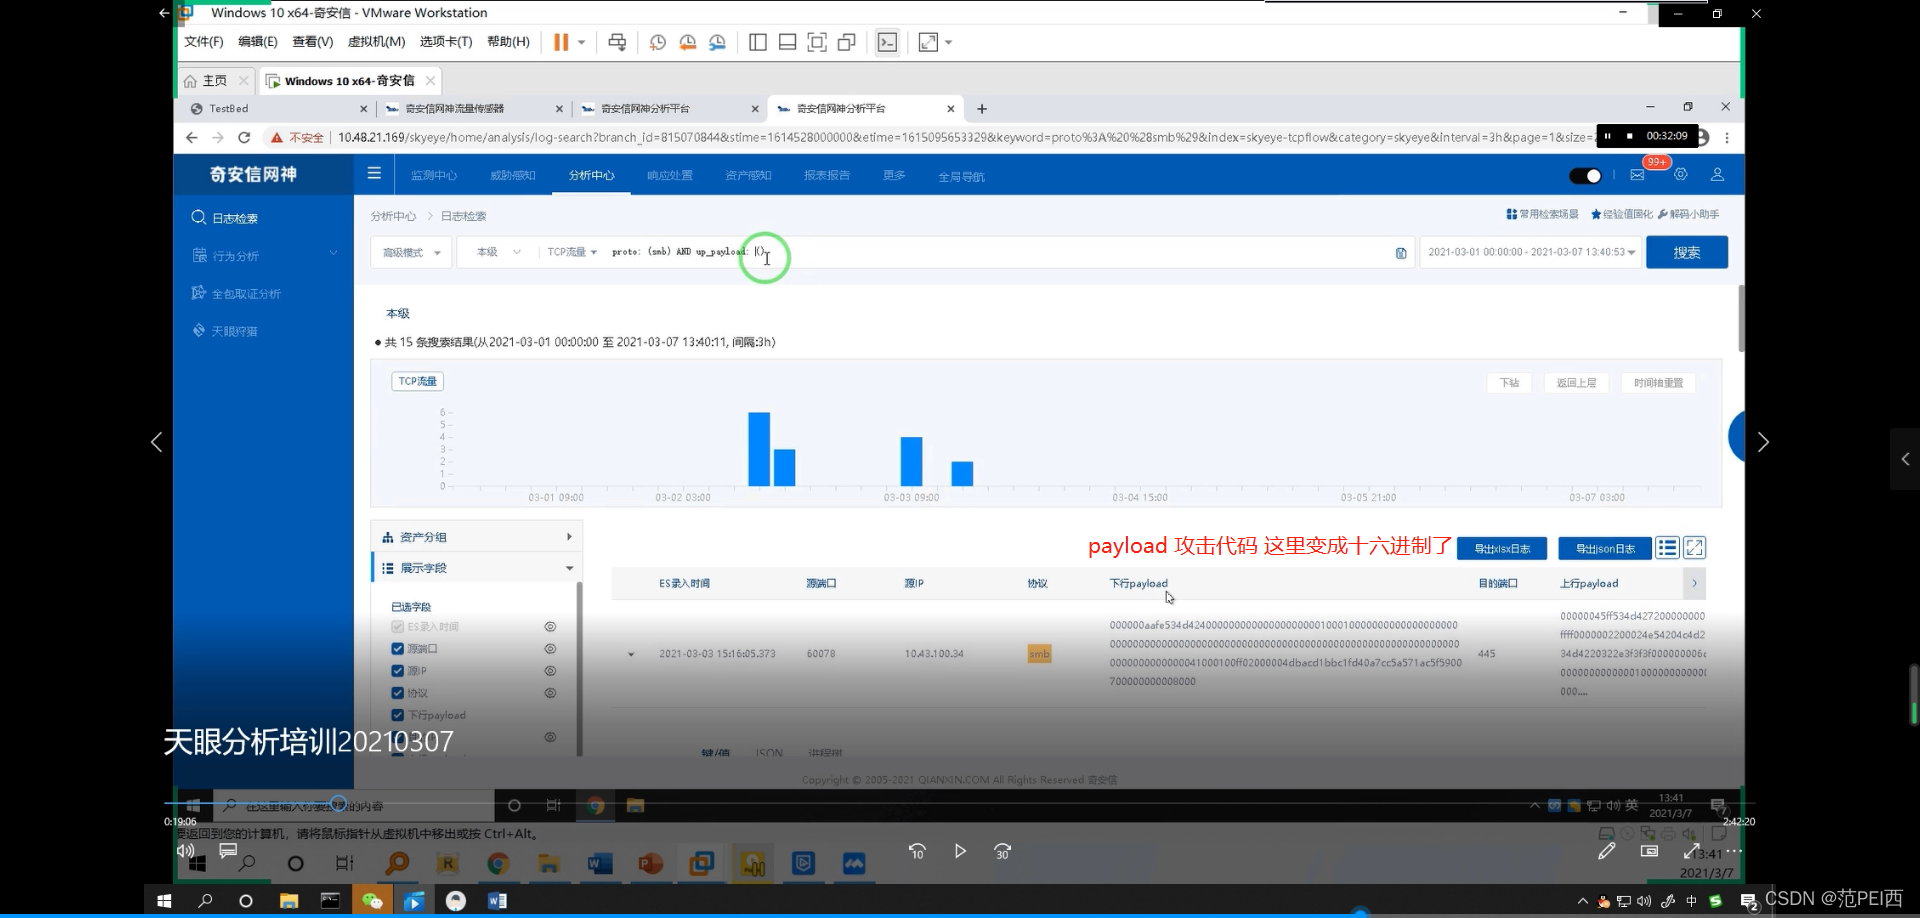Open 本级 level dropdown
This screenshot has height=918, width=1920.
(x=498, y=252)
